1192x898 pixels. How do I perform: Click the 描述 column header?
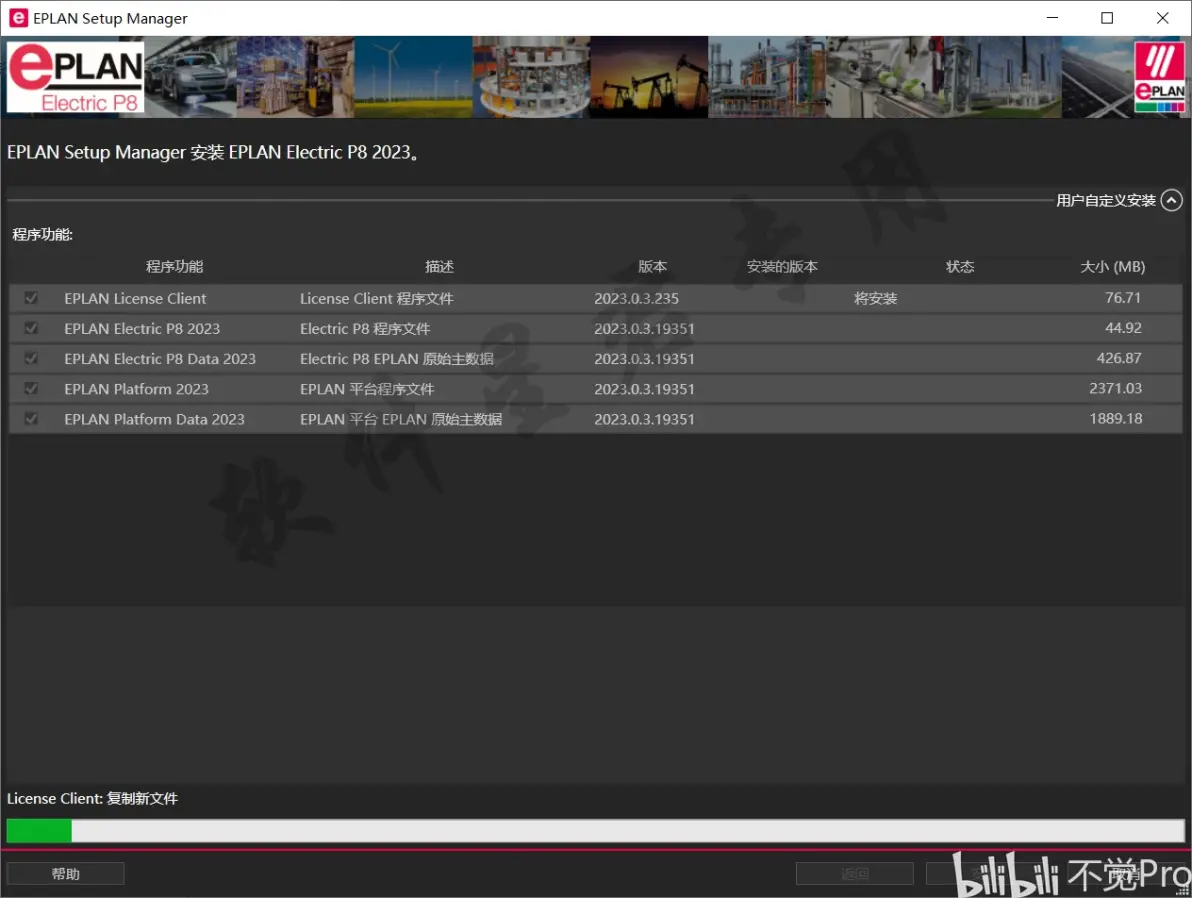(x=439, y=266)
